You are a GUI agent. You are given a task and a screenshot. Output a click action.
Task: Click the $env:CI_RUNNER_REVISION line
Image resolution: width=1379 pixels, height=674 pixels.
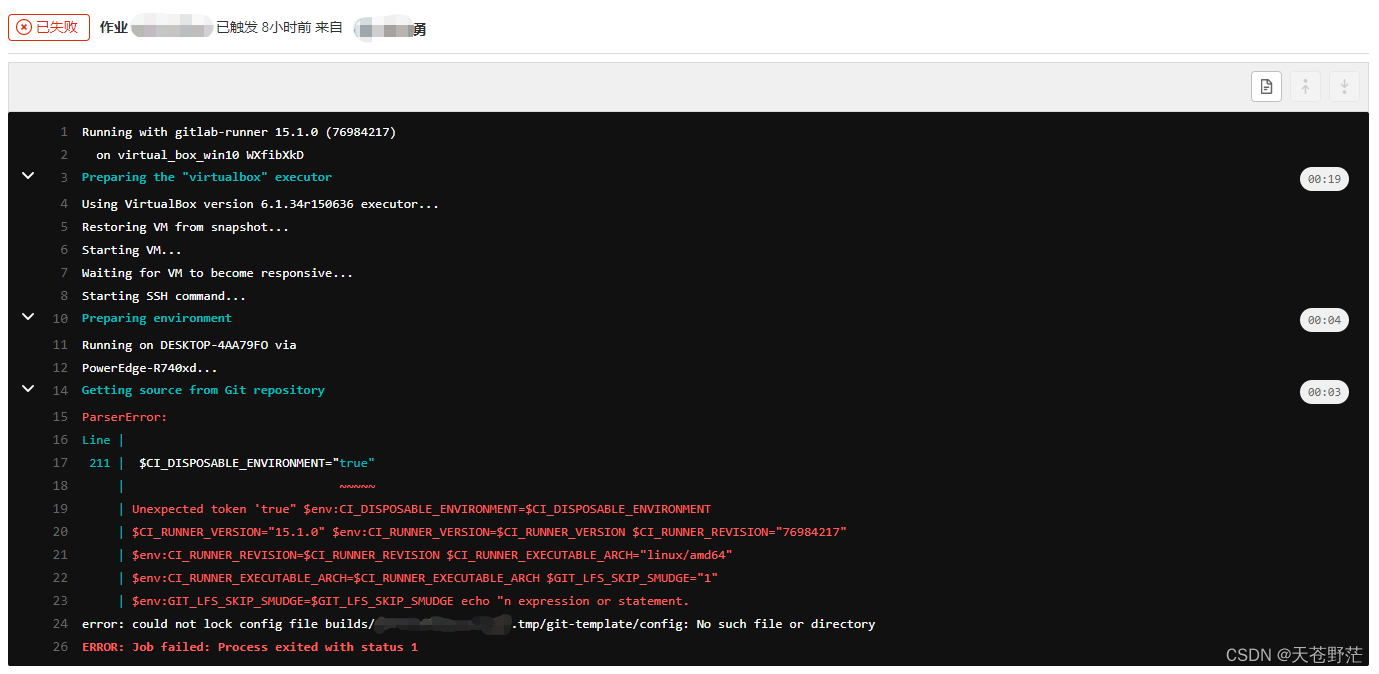click(x=432, y=555)
